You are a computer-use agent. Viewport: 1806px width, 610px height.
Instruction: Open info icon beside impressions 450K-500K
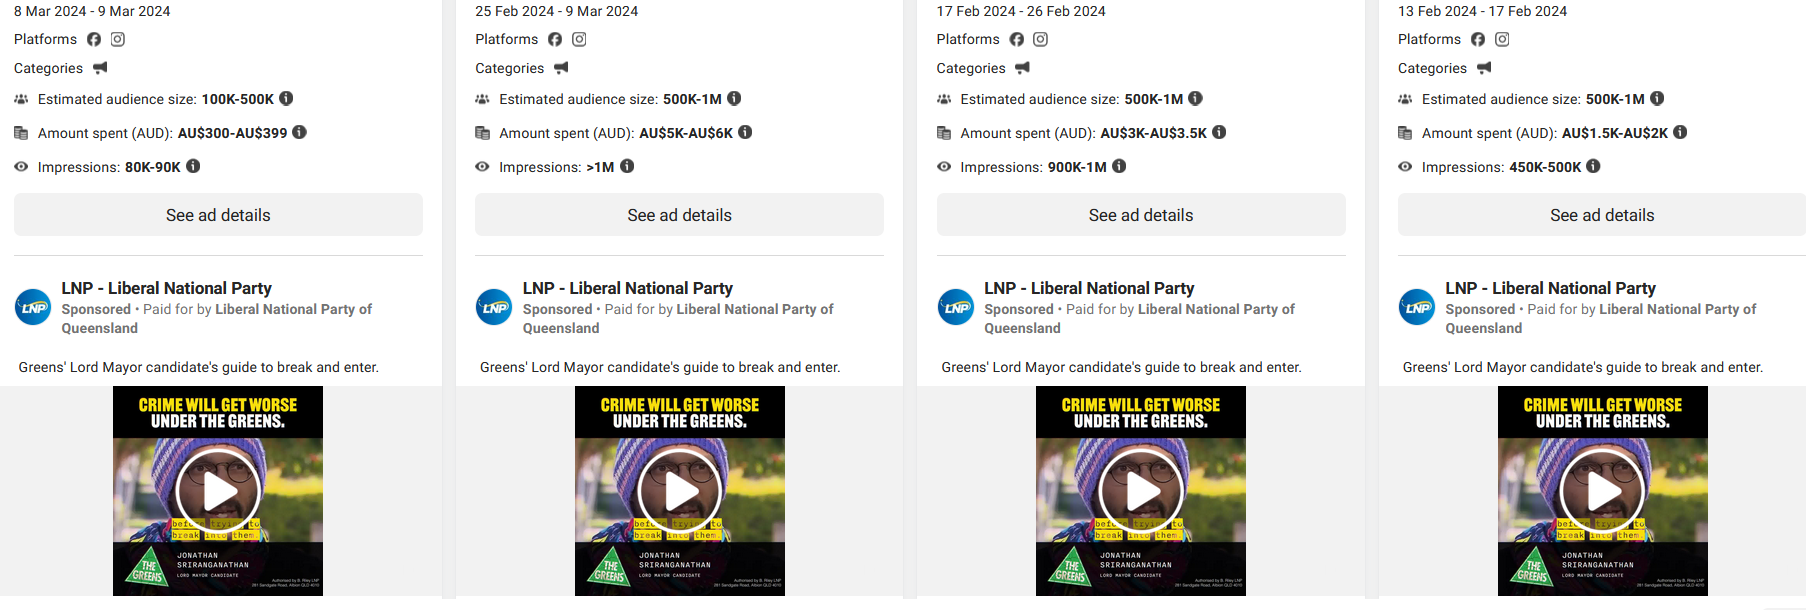[x=1593, y=166]
